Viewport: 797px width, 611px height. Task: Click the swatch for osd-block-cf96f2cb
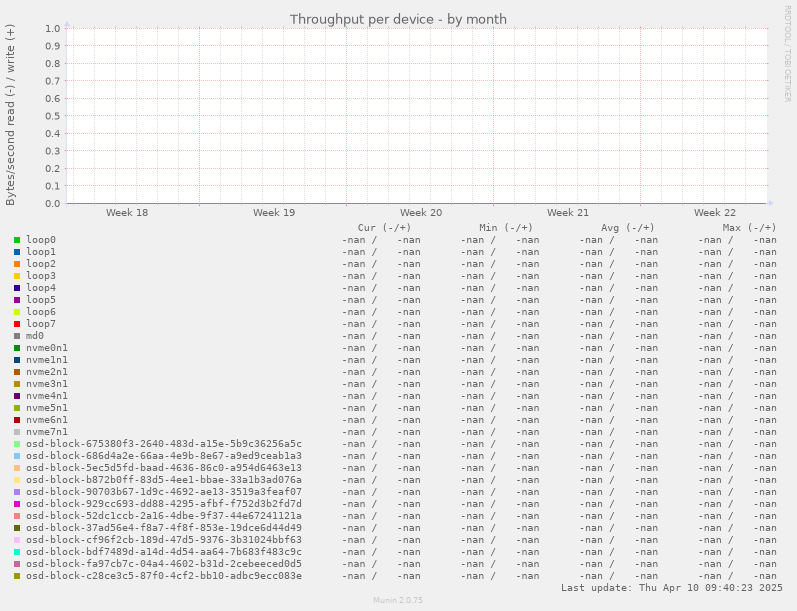coord(17,540)
